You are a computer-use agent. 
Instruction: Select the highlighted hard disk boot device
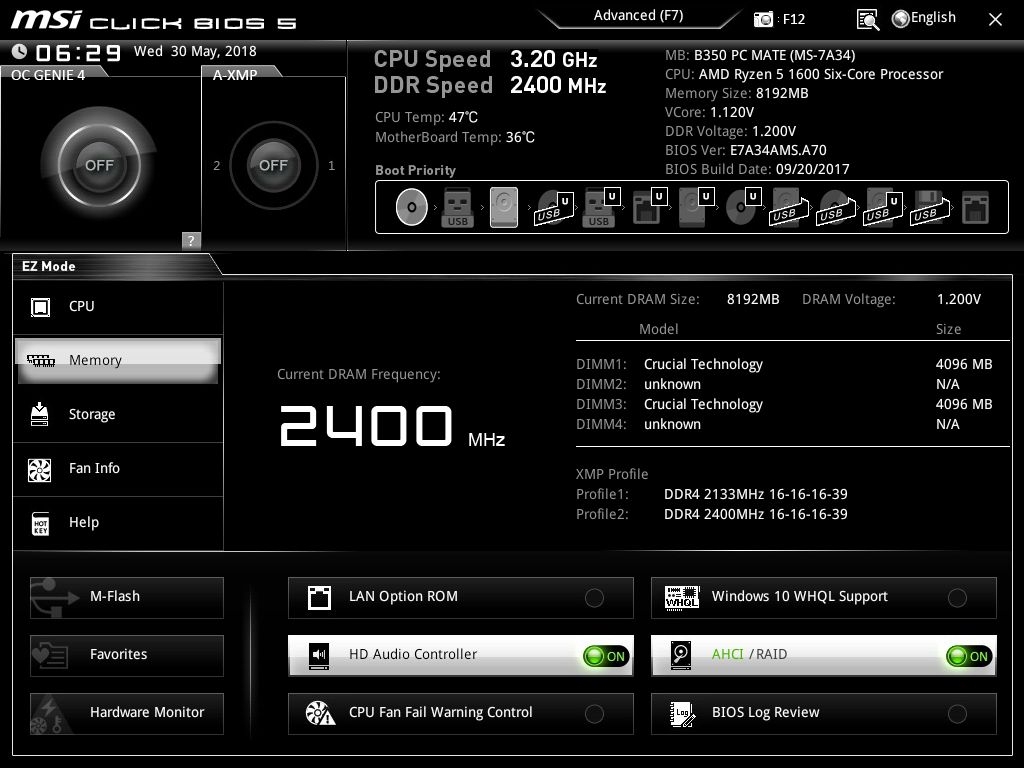point(504,207)
